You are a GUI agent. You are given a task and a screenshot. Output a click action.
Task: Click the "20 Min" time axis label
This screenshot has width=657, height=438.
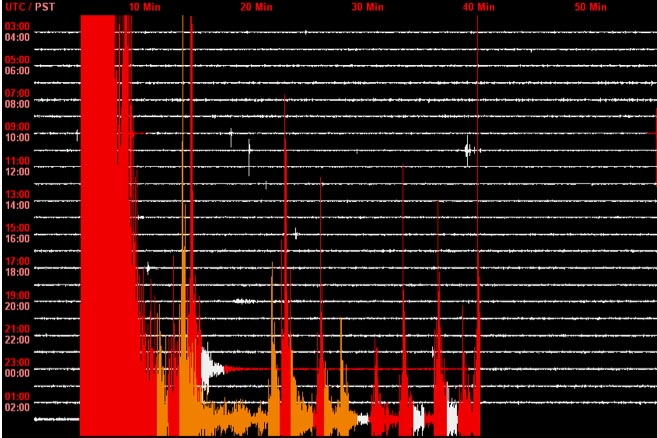(256, 7)
